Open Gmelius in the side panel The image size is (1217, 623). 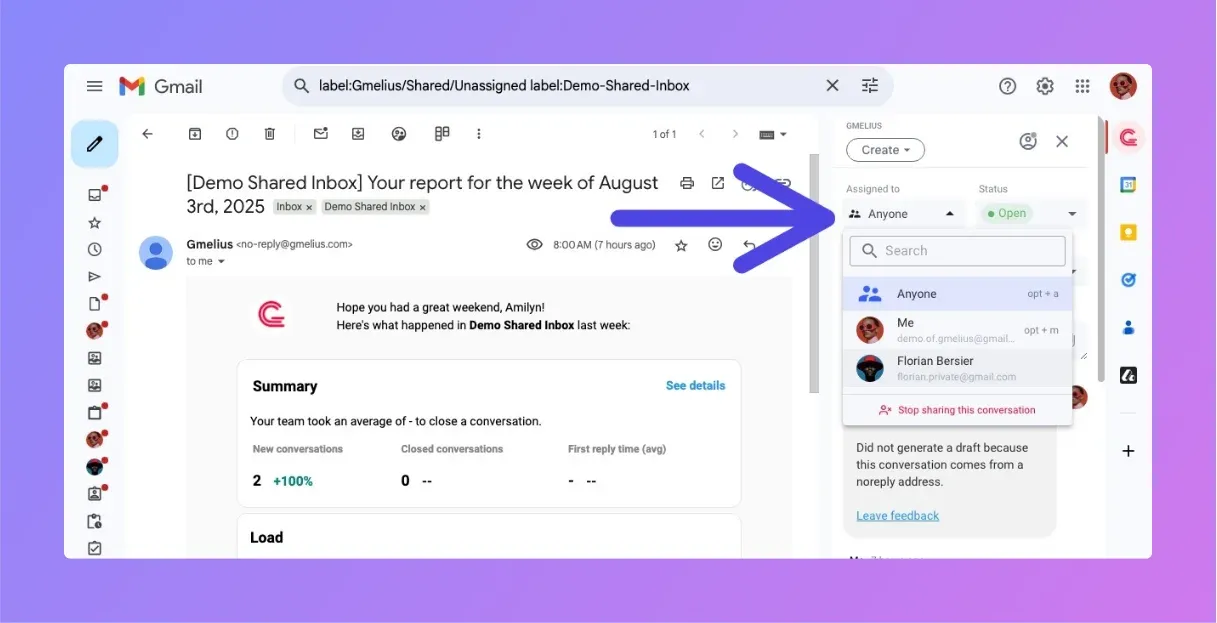pos(1129,138)
